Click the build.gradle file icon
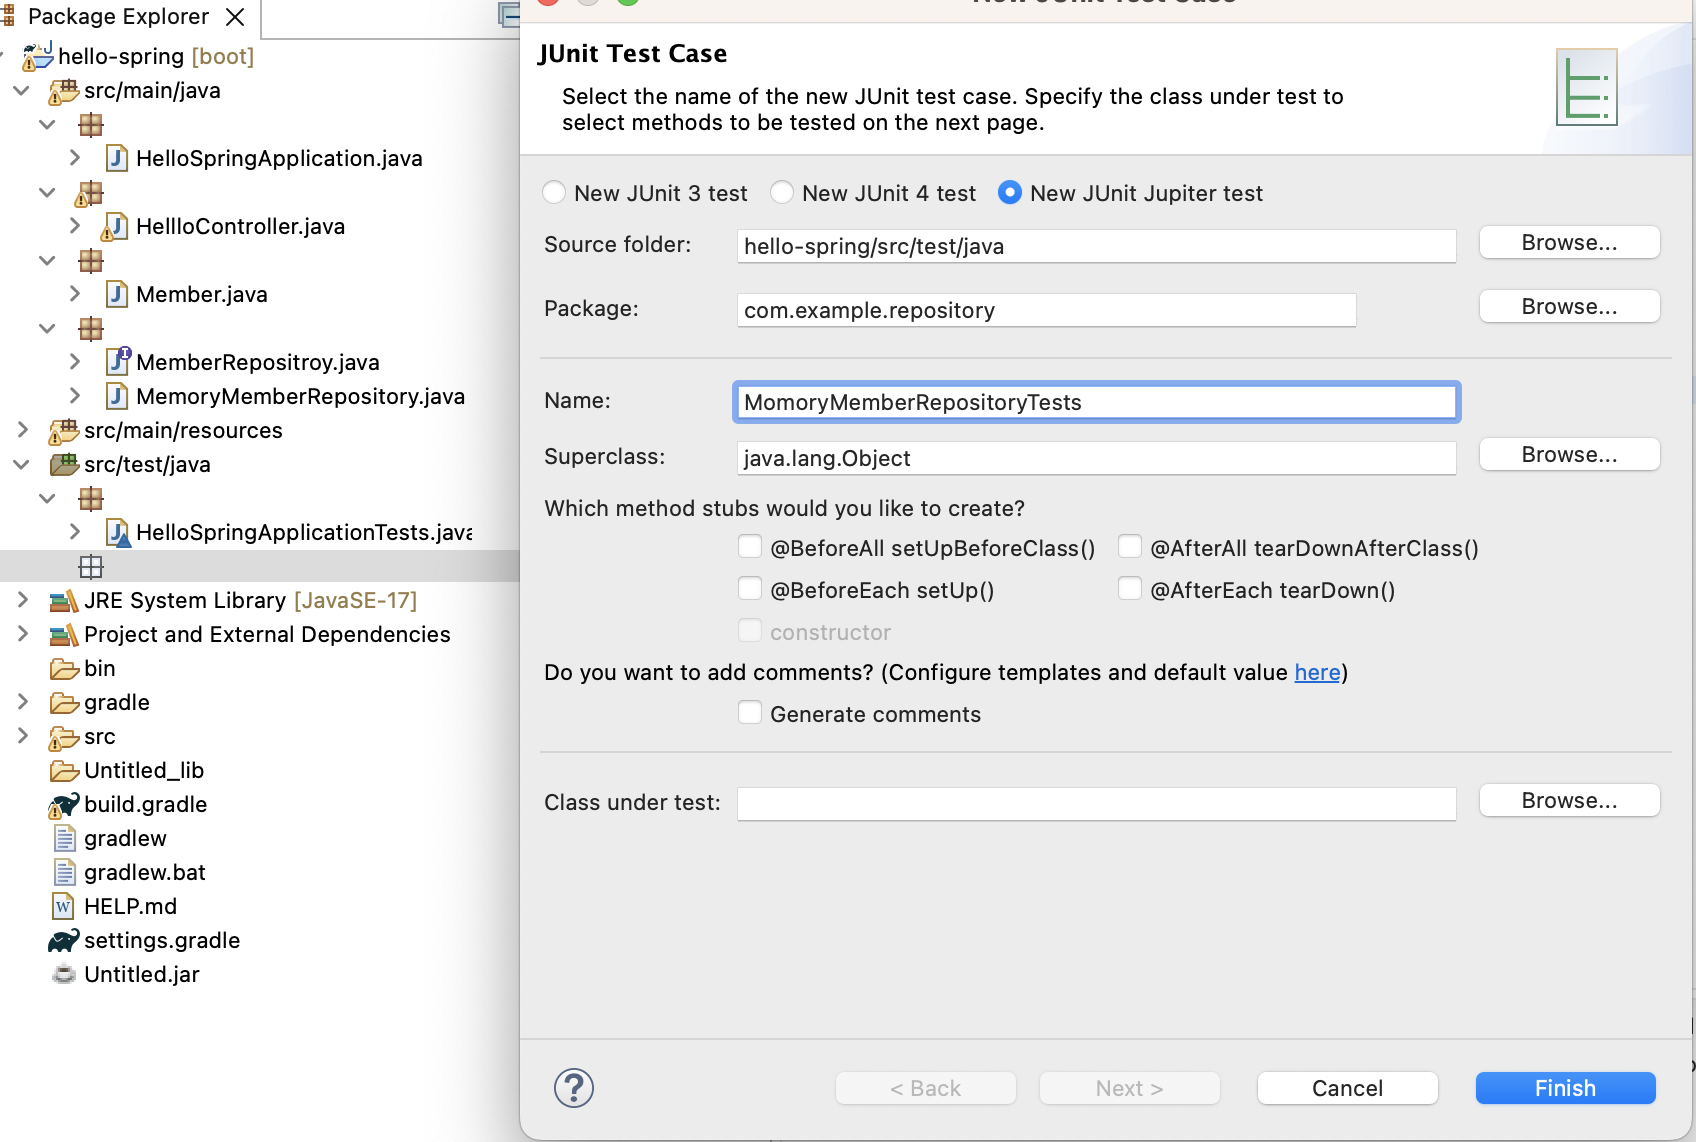Viewport: 1696px width, 1142px height. [63, 805]
